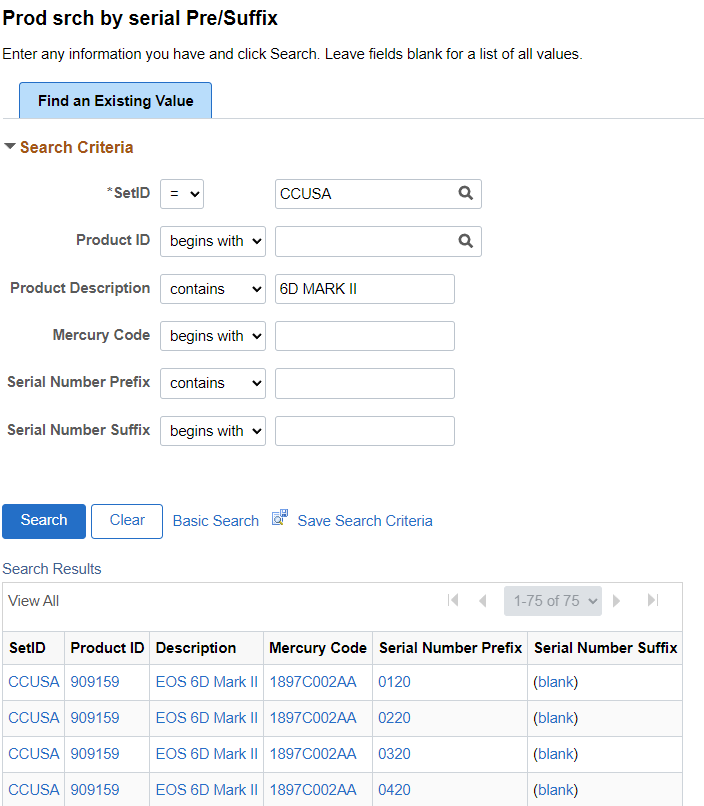Viewport: 704px width, 806px height.
Task: Switch to Basic Search
Action: (215, 521)
